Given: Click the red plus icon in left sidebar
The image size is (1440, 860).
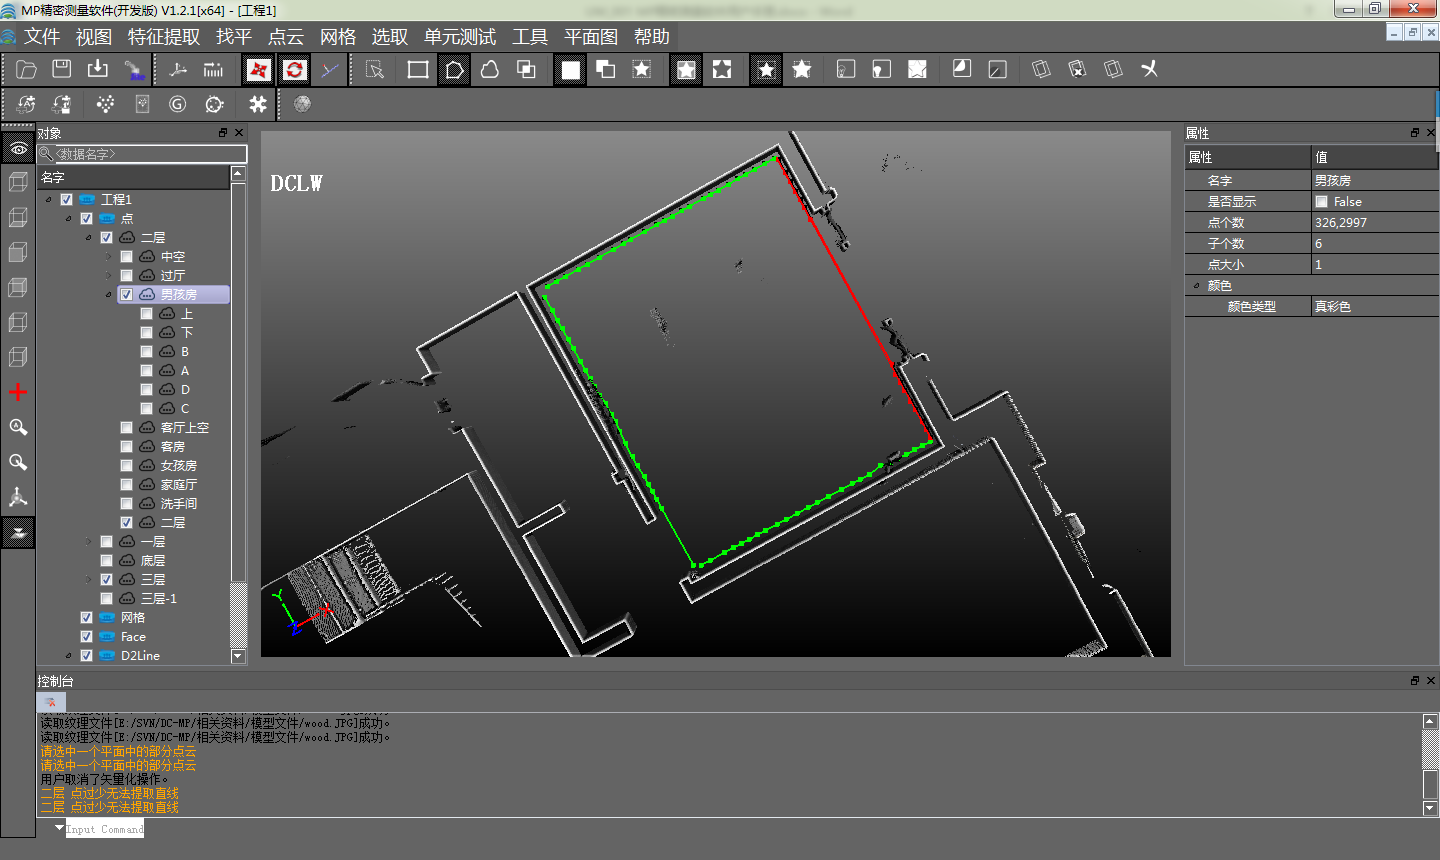Looking at the screenshot, I should coord(18,392).
